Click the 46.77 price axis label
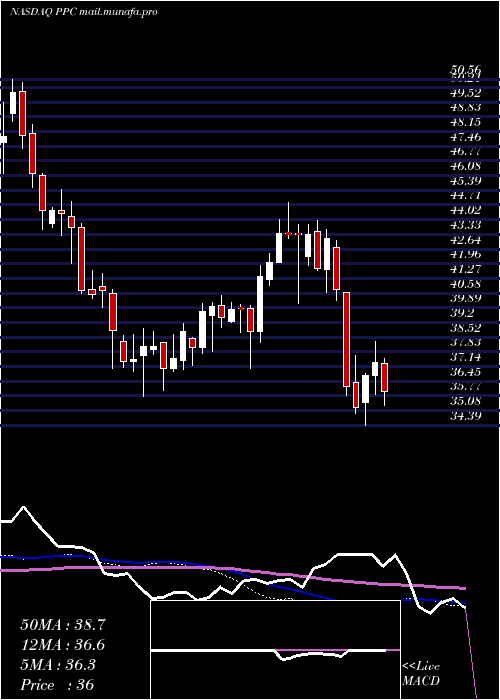 (x=466, y=151)
